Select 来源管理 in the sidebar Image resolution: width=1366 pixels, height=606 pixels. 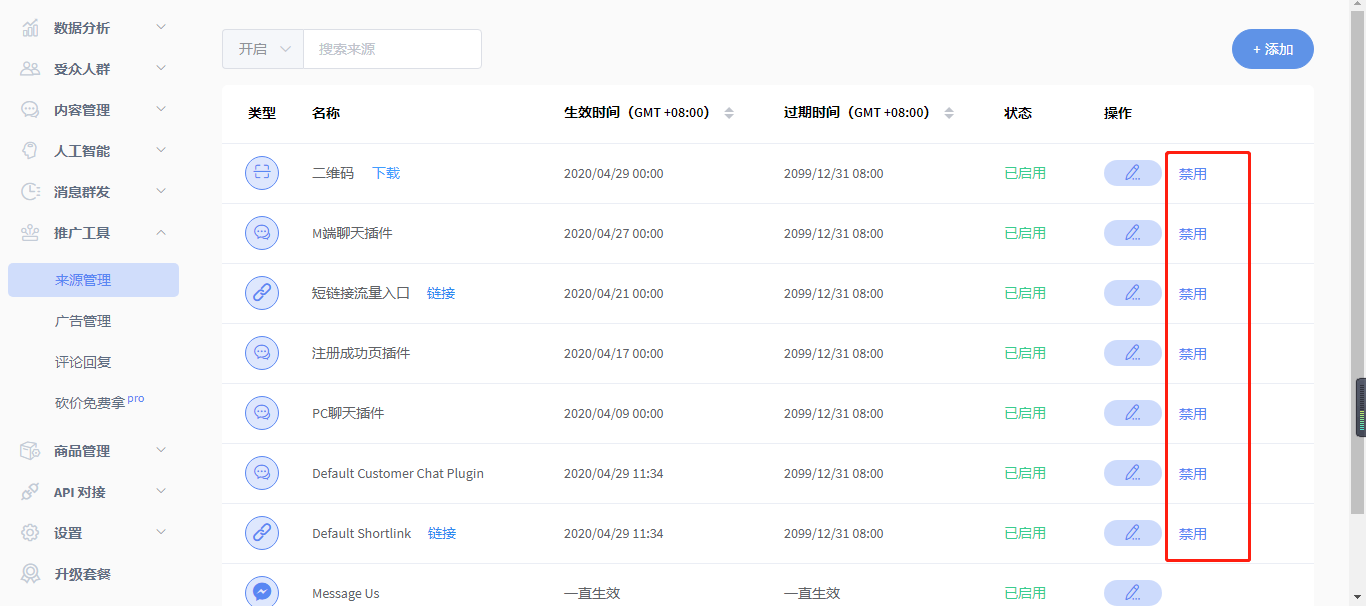pos(93,280)
